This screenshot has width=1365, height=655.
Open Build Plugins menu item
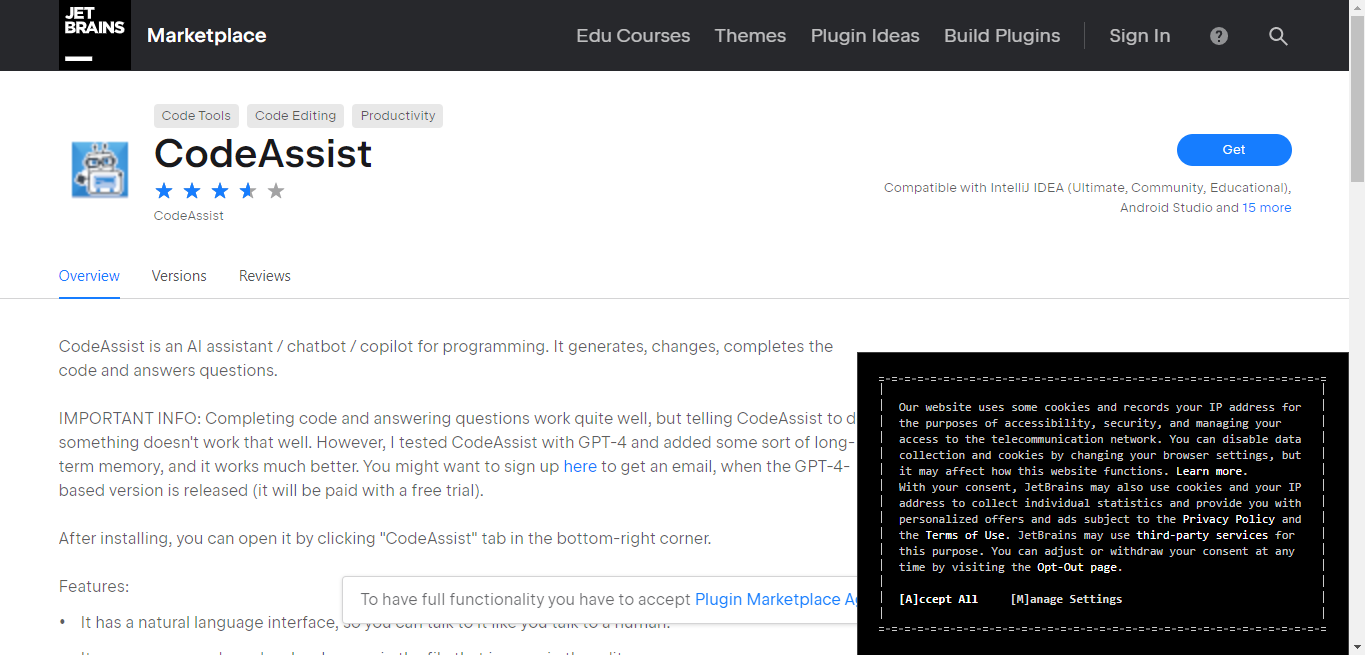pos(1002,36)
